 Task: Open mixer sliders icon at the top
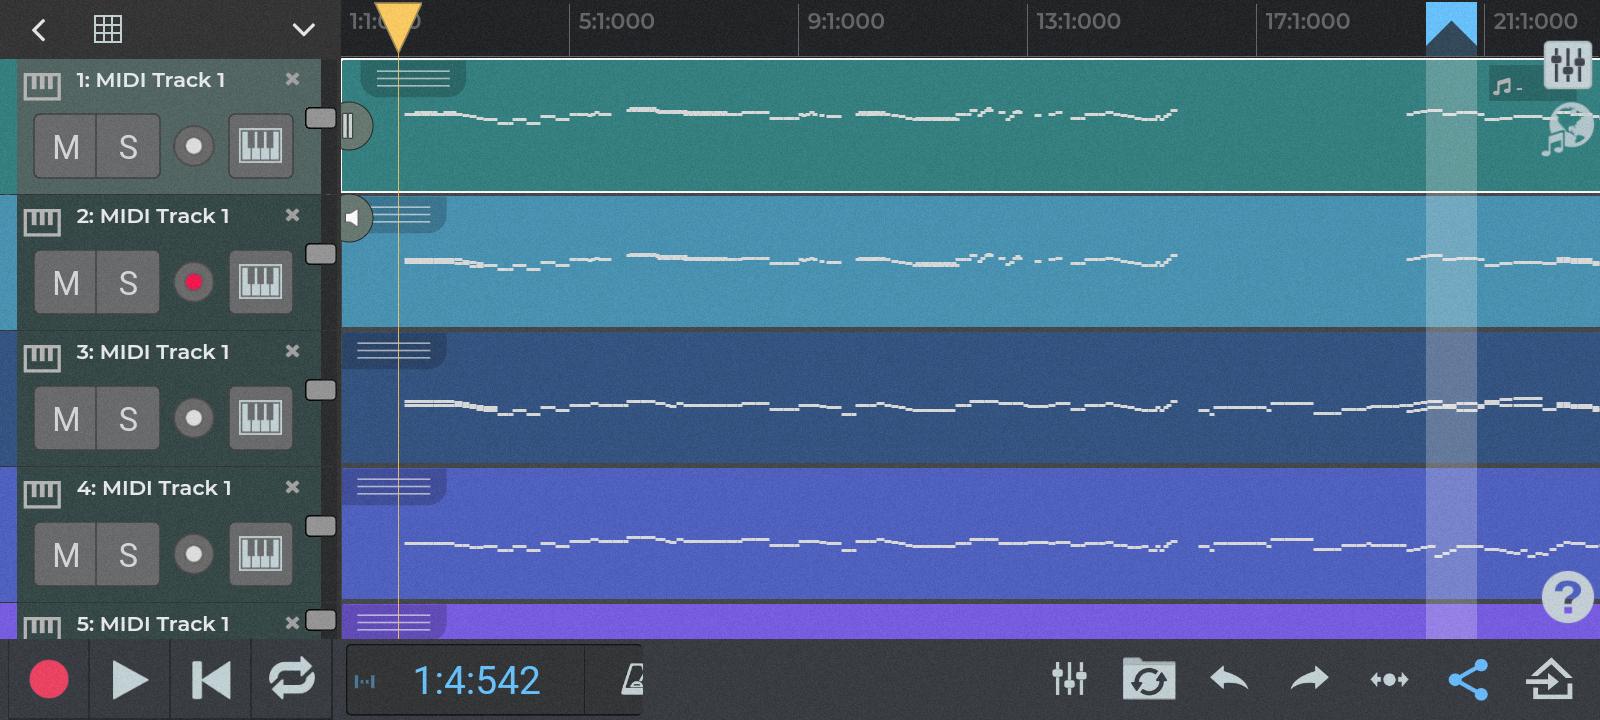coord(1567,66)
